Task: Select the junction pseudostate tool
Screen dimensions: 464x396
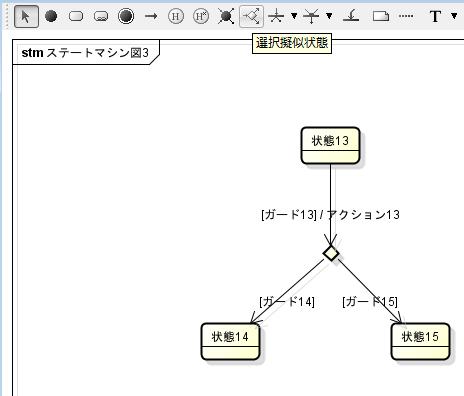Action: point(226,16)
